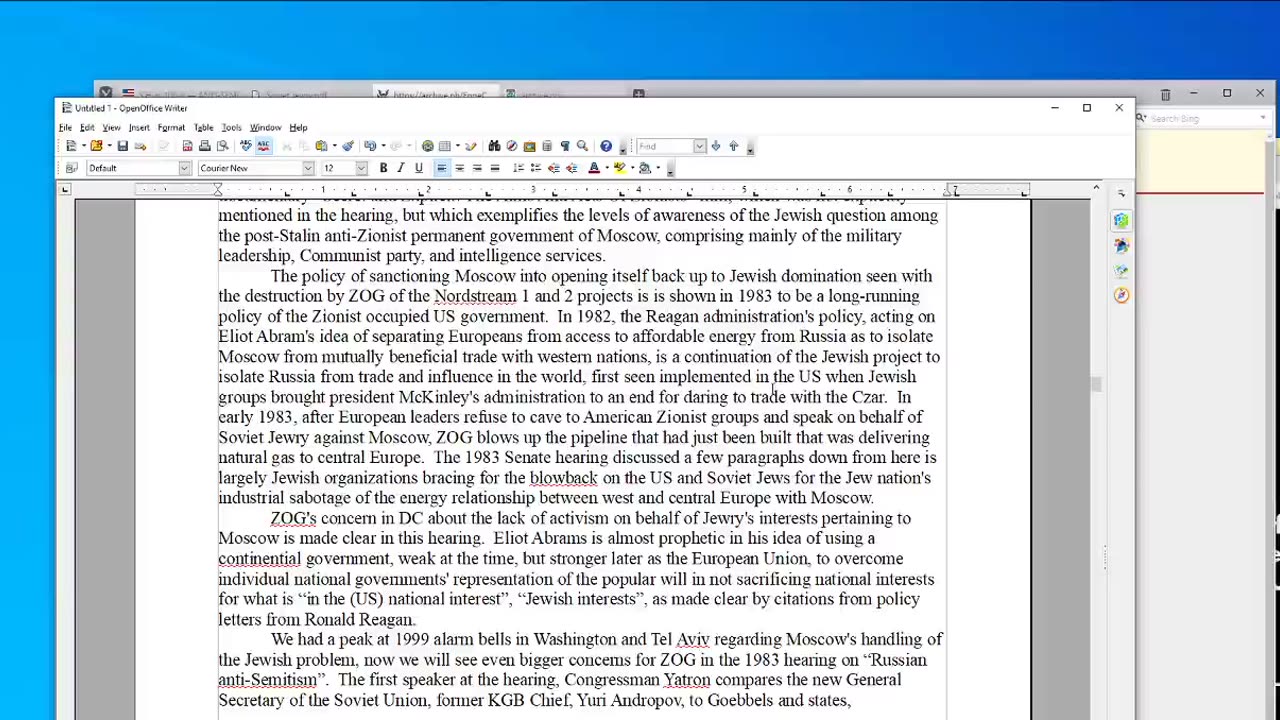Select the Format Paintbrush icon

point(348,146)
